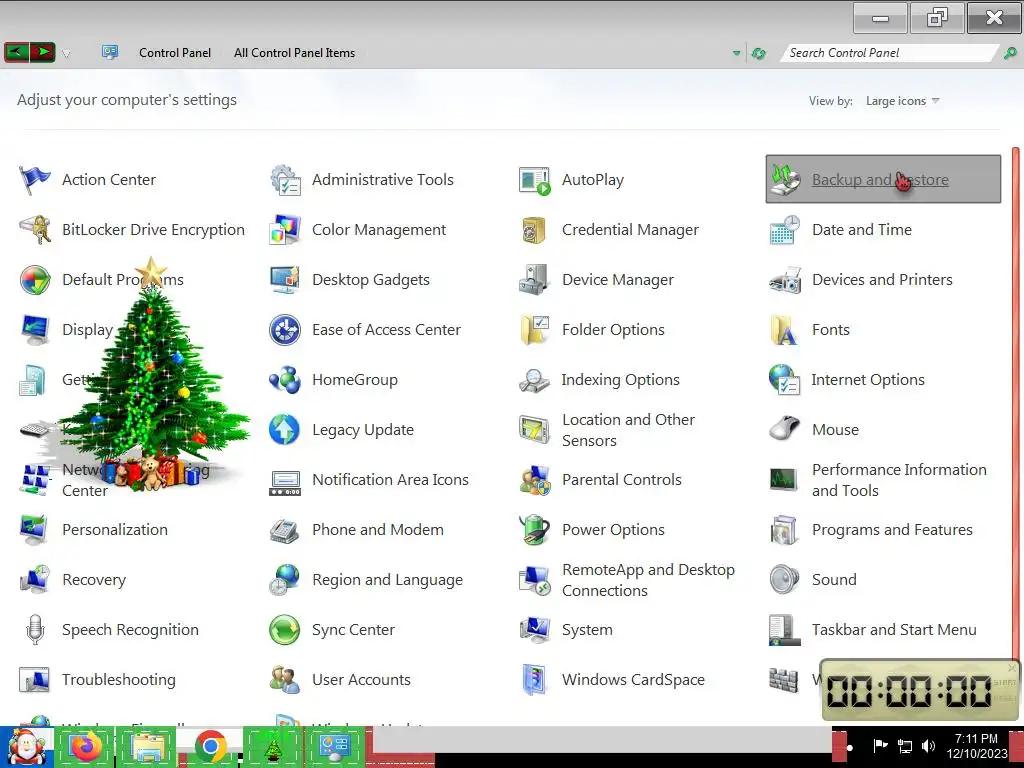
Task: Go forward with the right arrow button
Action: (42, 52)
